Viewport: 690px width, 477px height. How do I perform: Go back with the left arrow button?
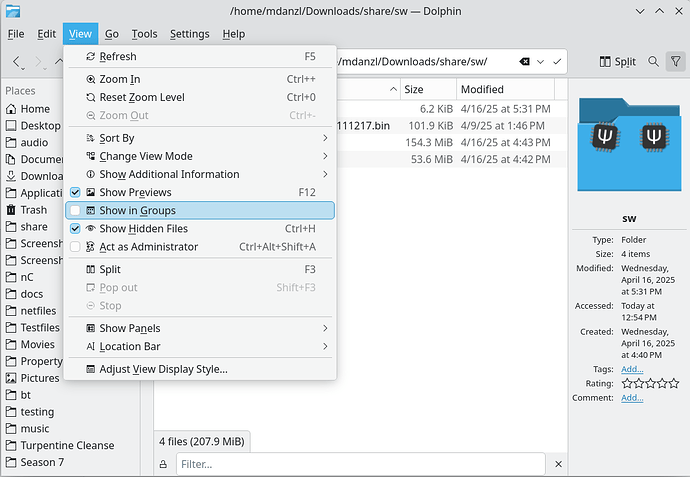(x=17, y=62)
